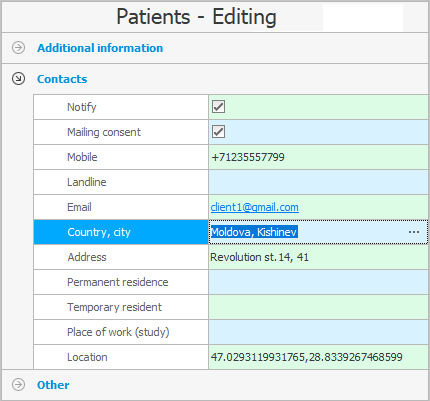The width and height of the screenshot is (430, 401).
Task: Open the client1@gmail.com email link
Action: point(255,207)
